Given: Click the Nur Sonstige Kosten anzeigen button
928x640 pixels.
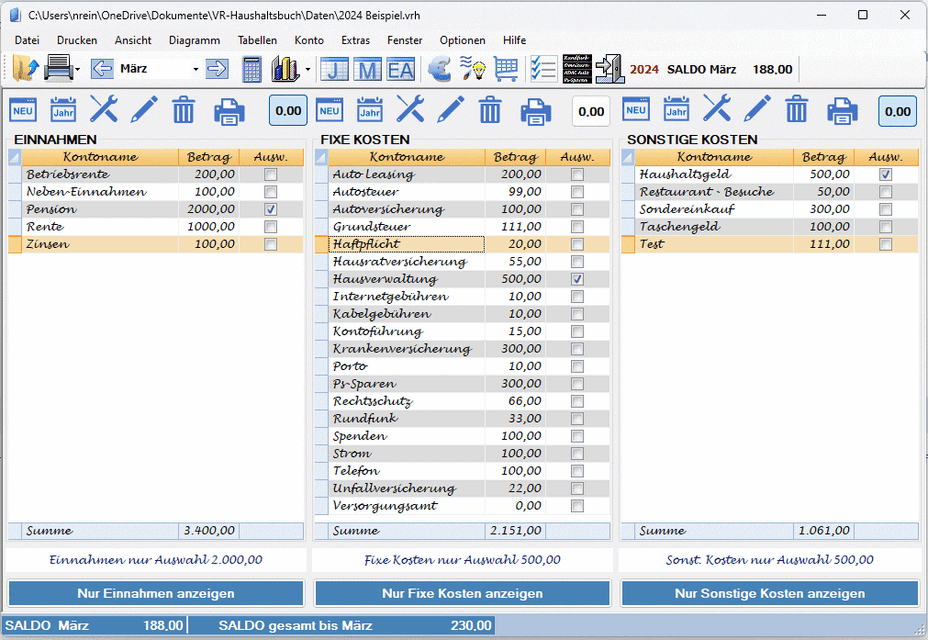Looking at the screenshot, I should pyautogui.click(x=769, y=593).
